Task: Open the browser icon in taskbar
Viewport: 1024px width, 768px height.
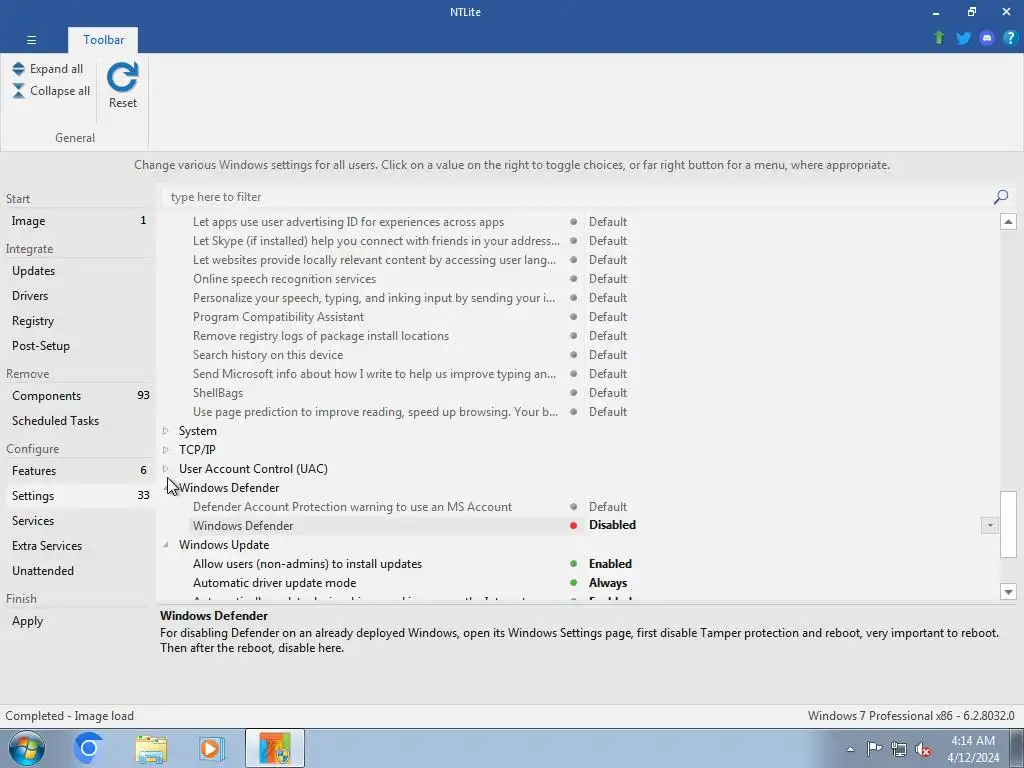Action: (89, 748)
